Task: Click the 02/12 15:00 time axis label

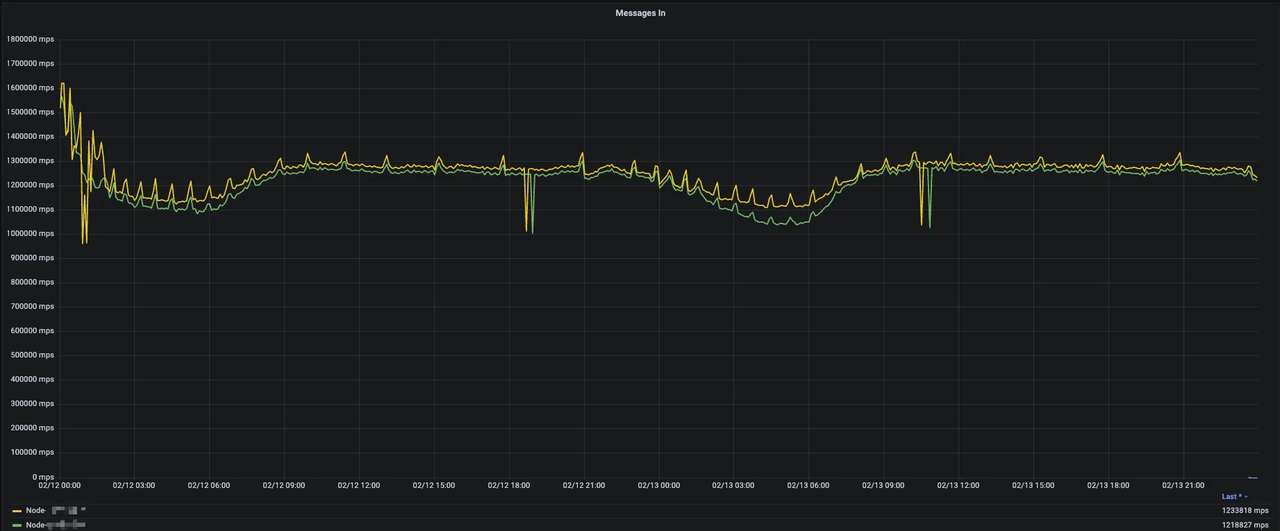Action: pos(434,485)
